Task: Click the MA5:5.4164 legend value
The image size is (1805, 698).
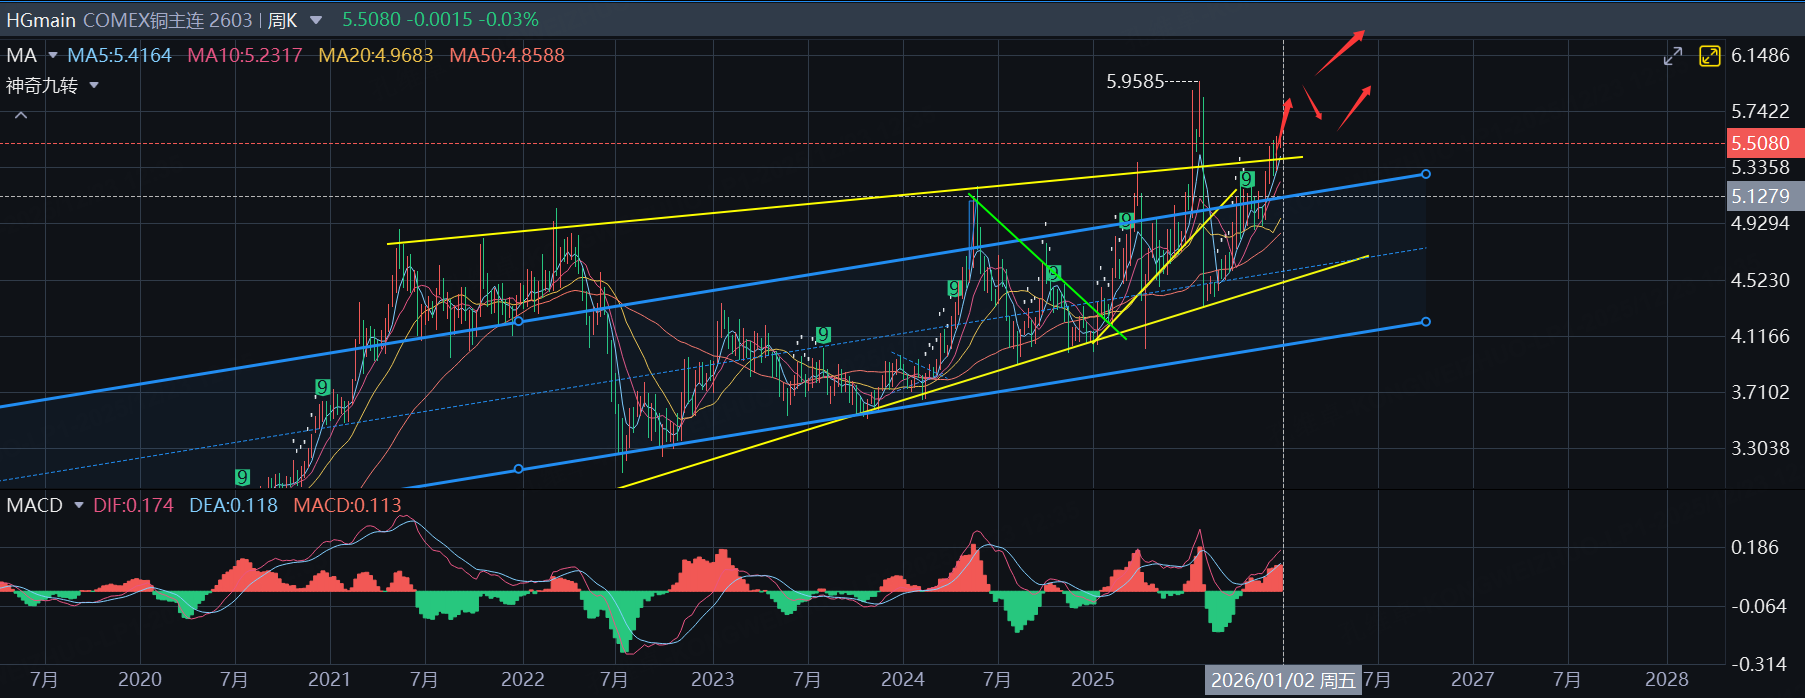Action: click(x=119, y=55)
